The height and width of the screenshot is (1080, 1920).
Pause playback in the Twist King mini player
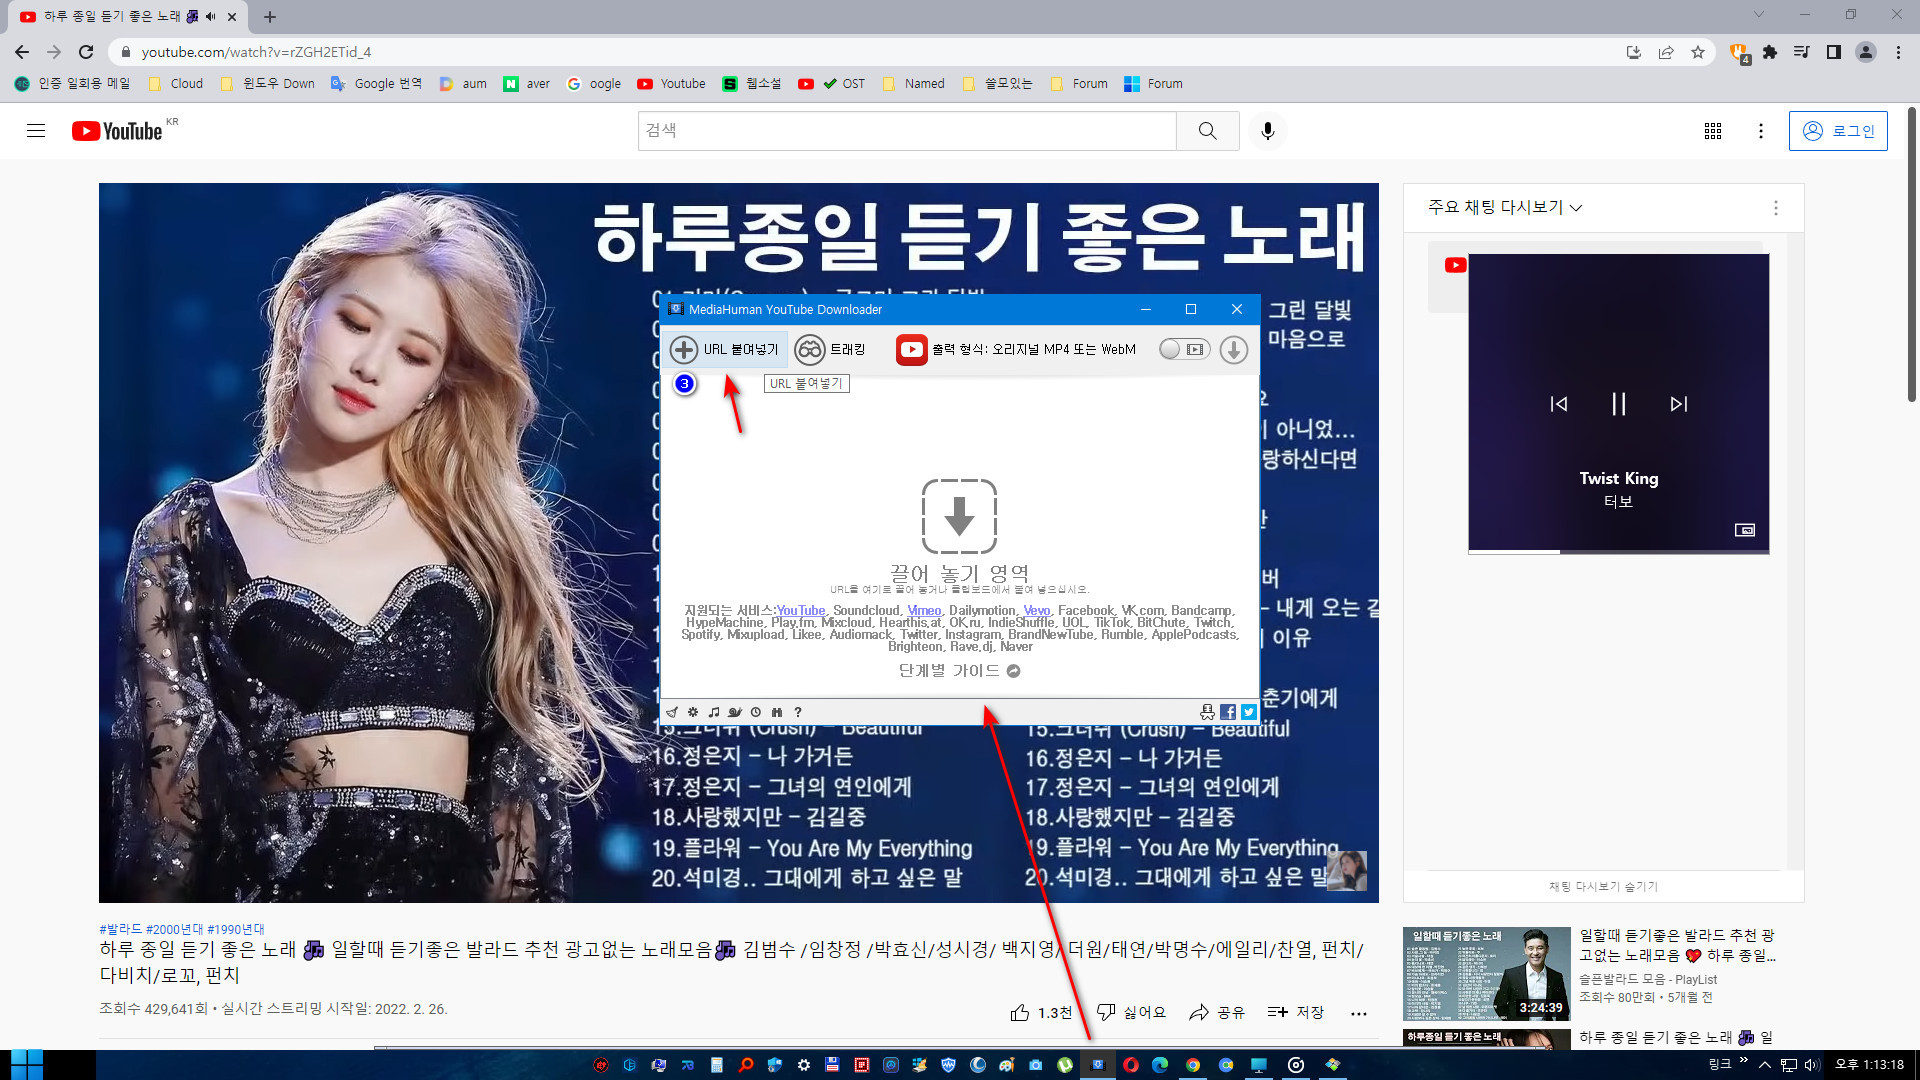point(1619,404)
